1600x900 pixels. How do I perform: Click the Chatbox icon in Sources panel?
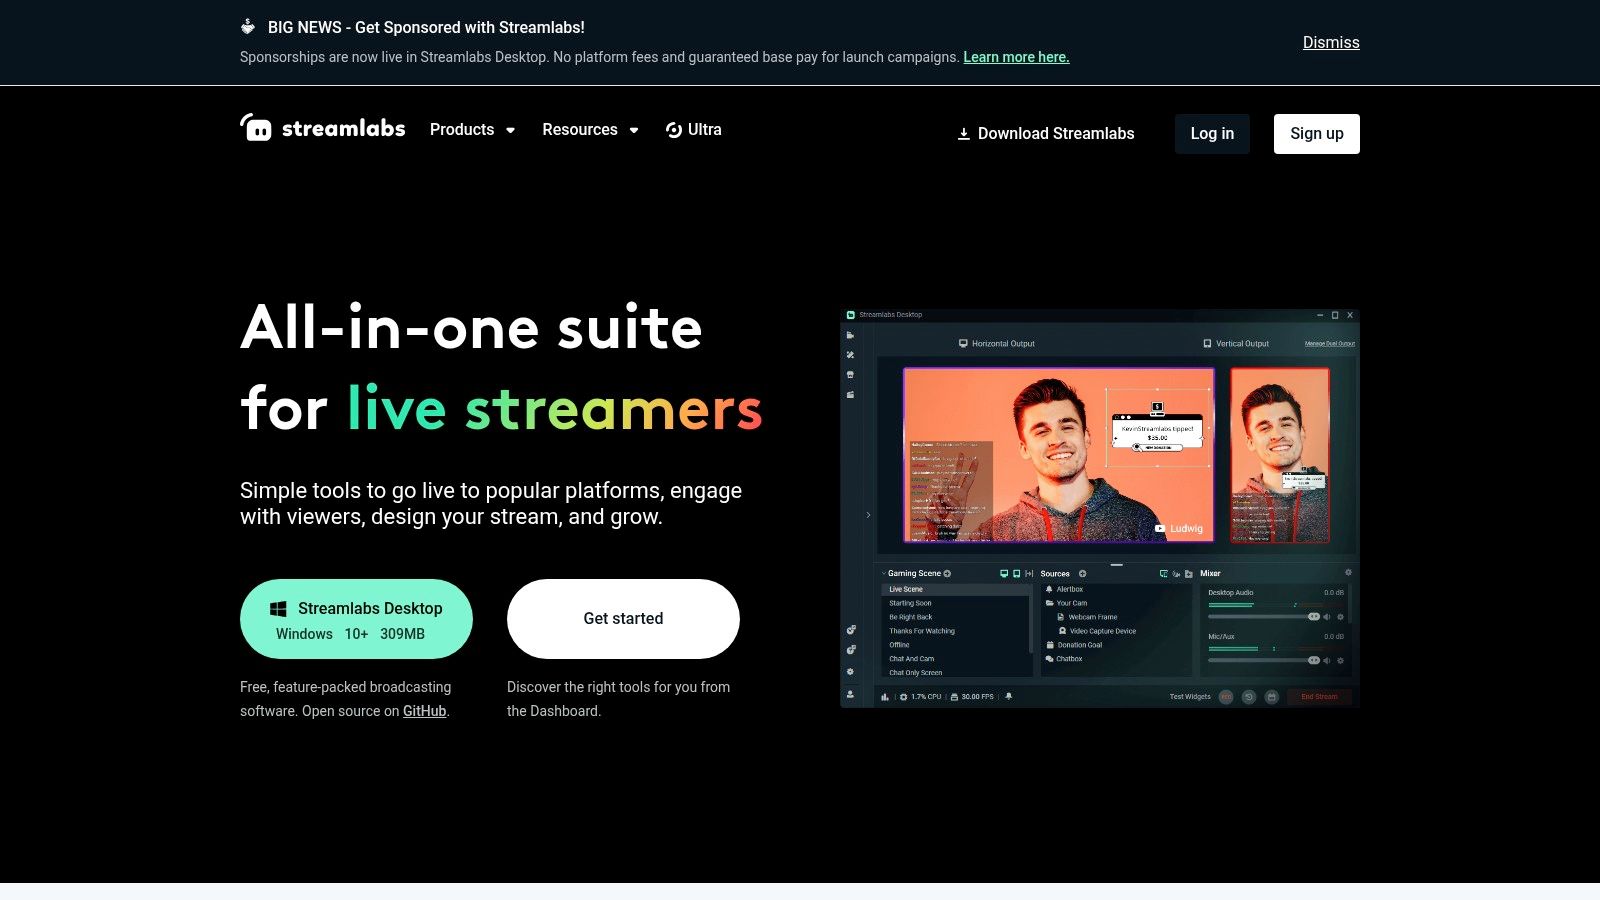point(1050,658)
